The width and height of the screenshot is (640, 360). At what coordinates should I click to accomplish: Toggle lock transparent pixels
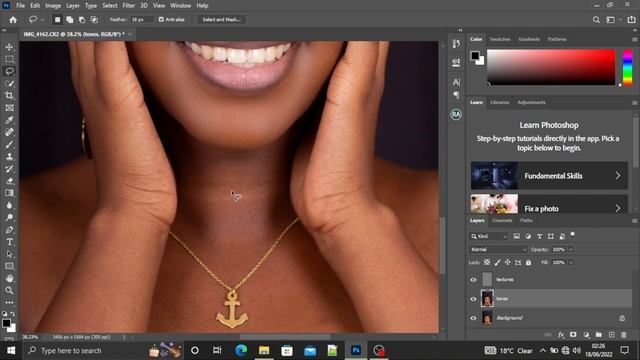(x=487, y=262)
